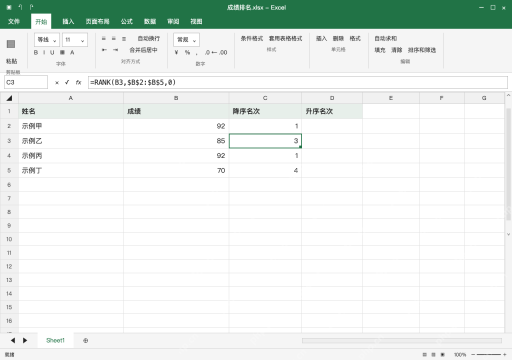Click the increase/decrease decimal icon
Viewport: 512px width, 360px height.
pyautogui.click(x=216, y=52)
